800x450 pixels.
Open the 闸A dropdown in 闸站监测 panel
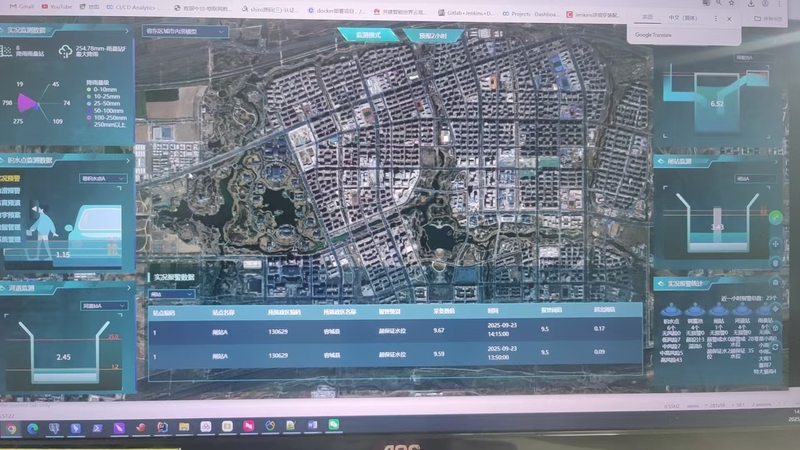tap(755, 179)
